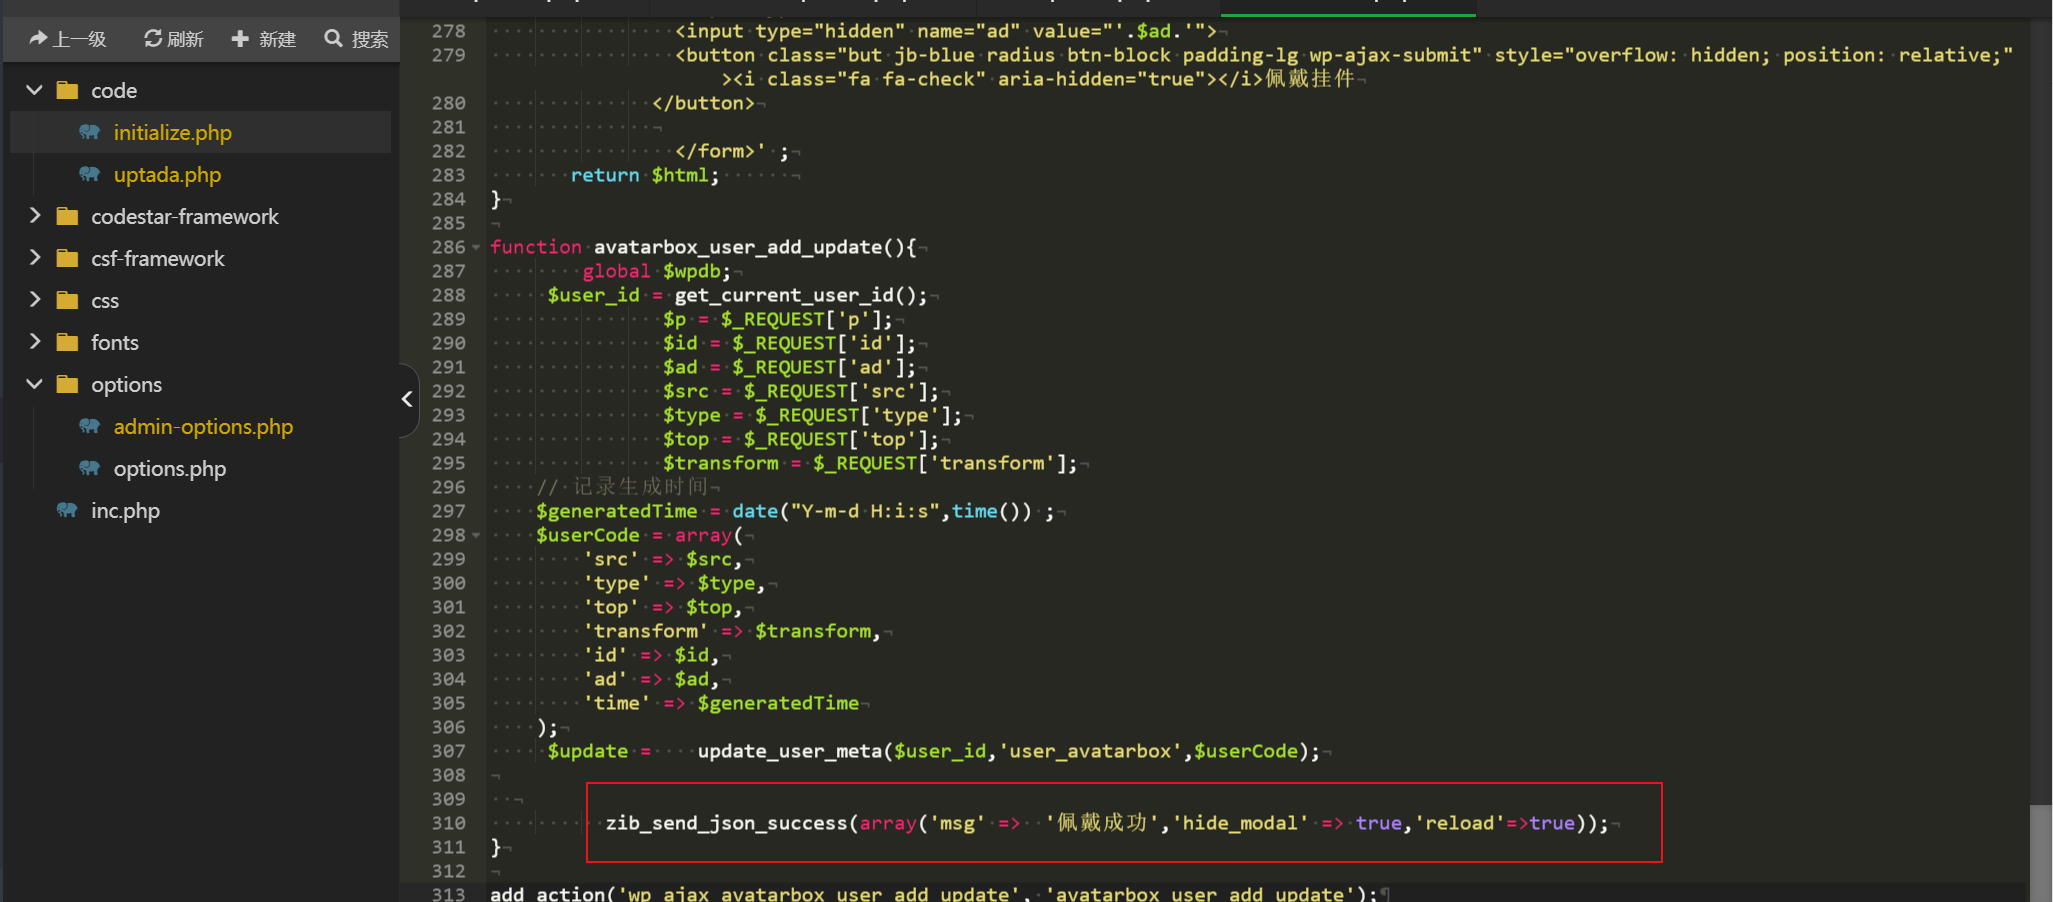Click the up-one-level arrow icon
The height and width of the screenshot is (902, 2053).
38,38
